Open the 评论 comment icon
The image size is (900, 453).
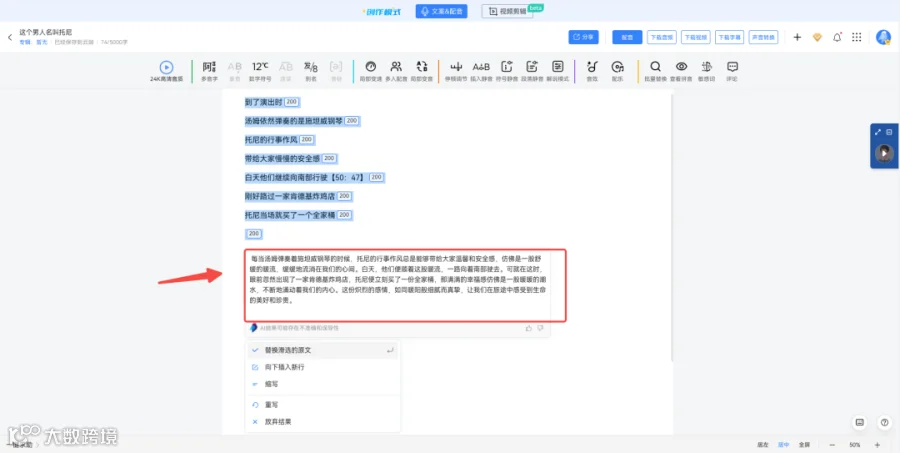pyautogui.click(x=732, y=67)
